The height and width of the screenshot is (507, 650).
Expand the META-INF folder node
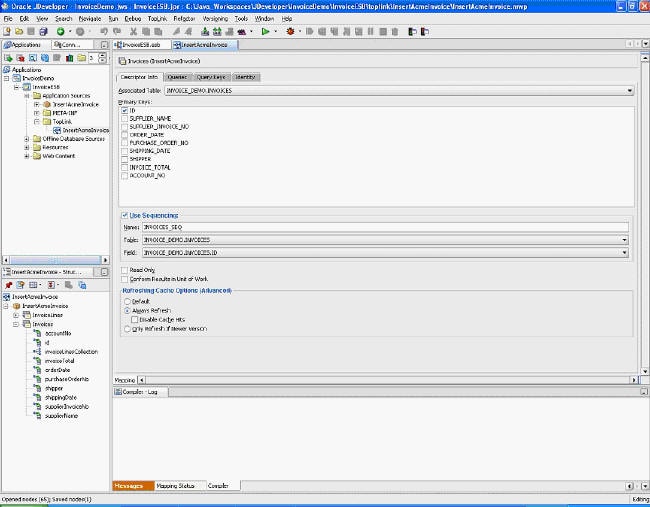tap(37, 113)
